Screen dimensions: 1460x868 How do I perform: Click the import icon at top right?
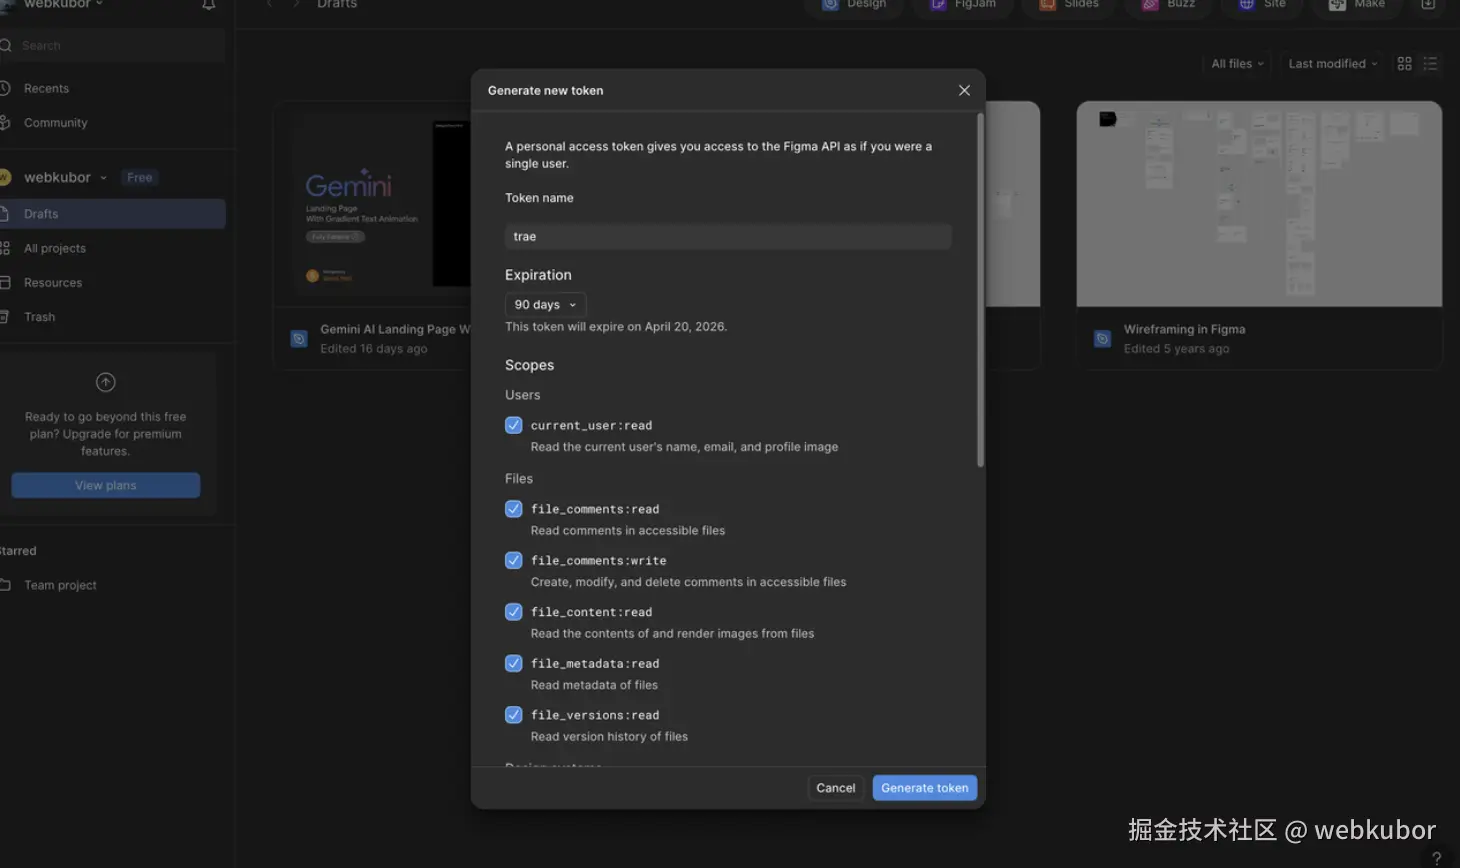point(1429,5)
